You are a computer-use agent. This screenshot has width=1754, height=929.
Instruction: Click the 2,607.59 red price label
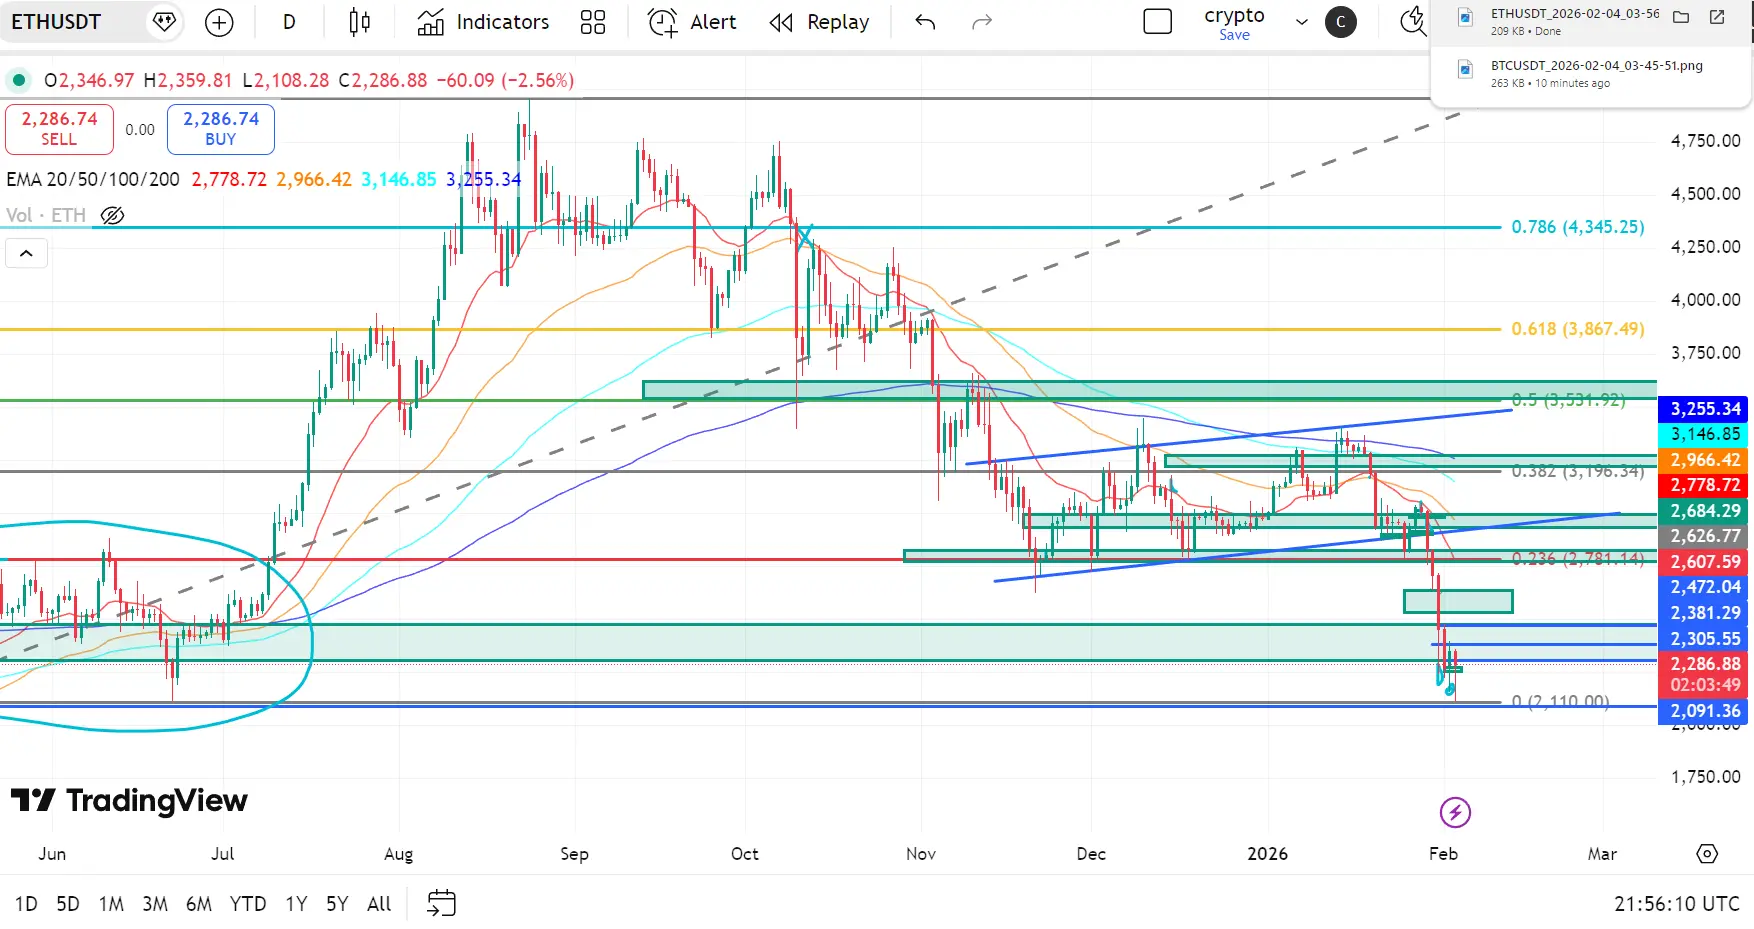point(1705,562)
